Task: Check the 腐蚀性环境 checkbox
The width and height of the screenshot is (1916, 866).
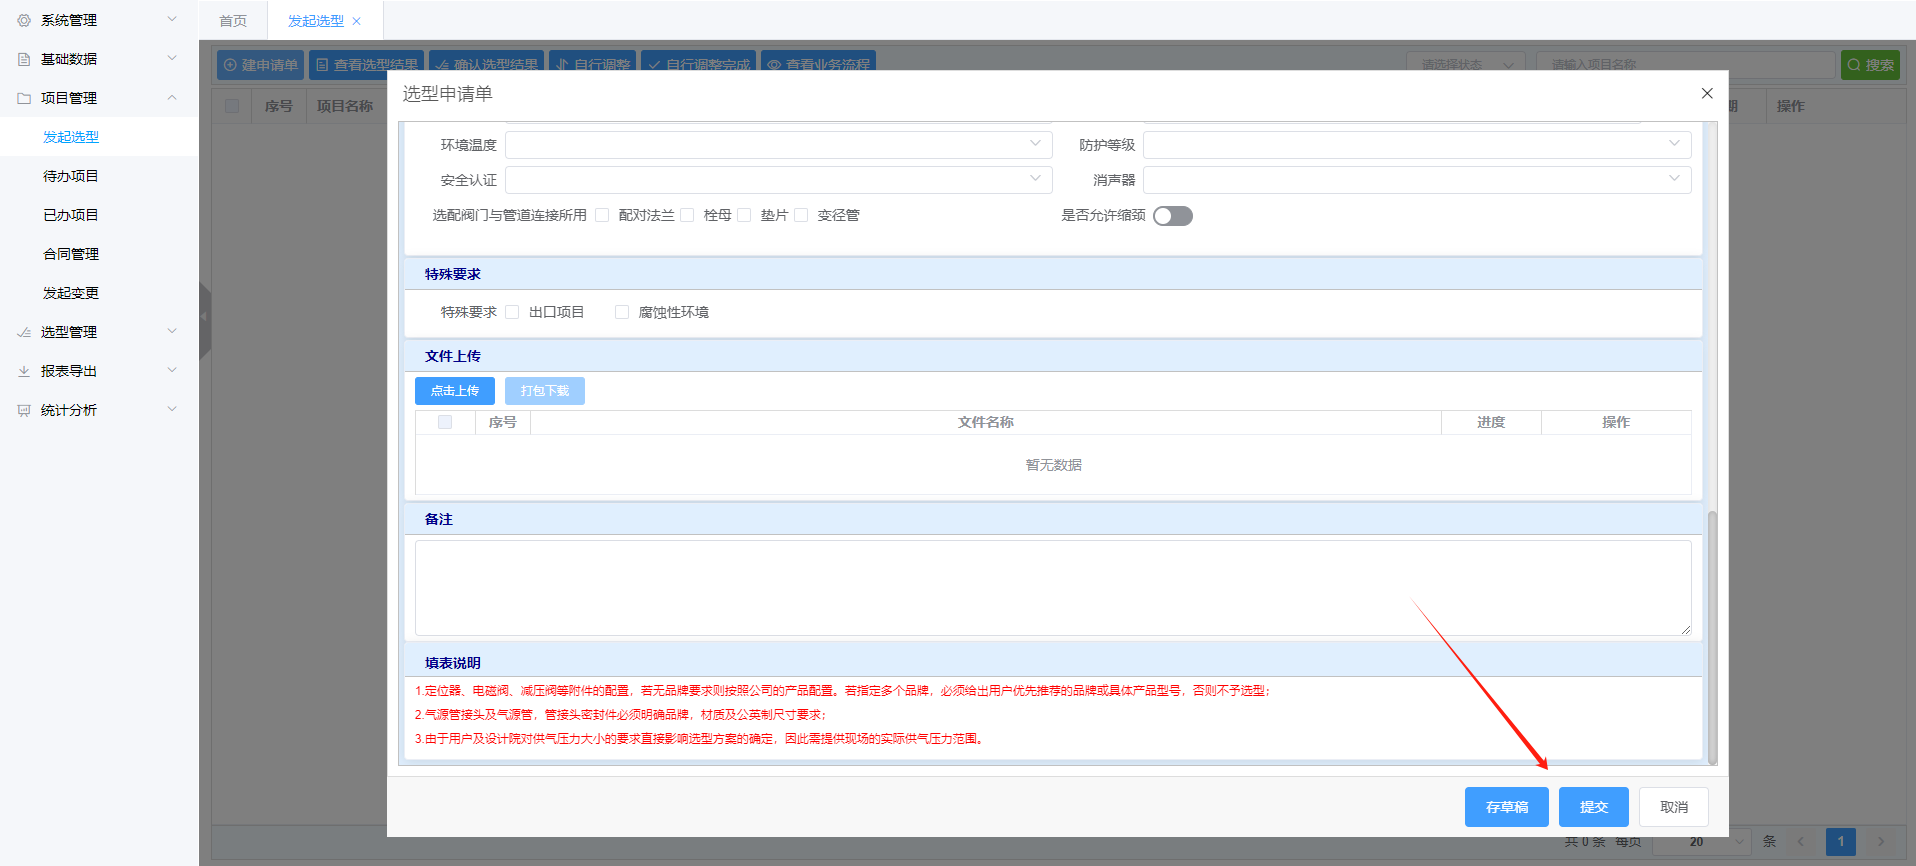Action: tap(622, 312)
